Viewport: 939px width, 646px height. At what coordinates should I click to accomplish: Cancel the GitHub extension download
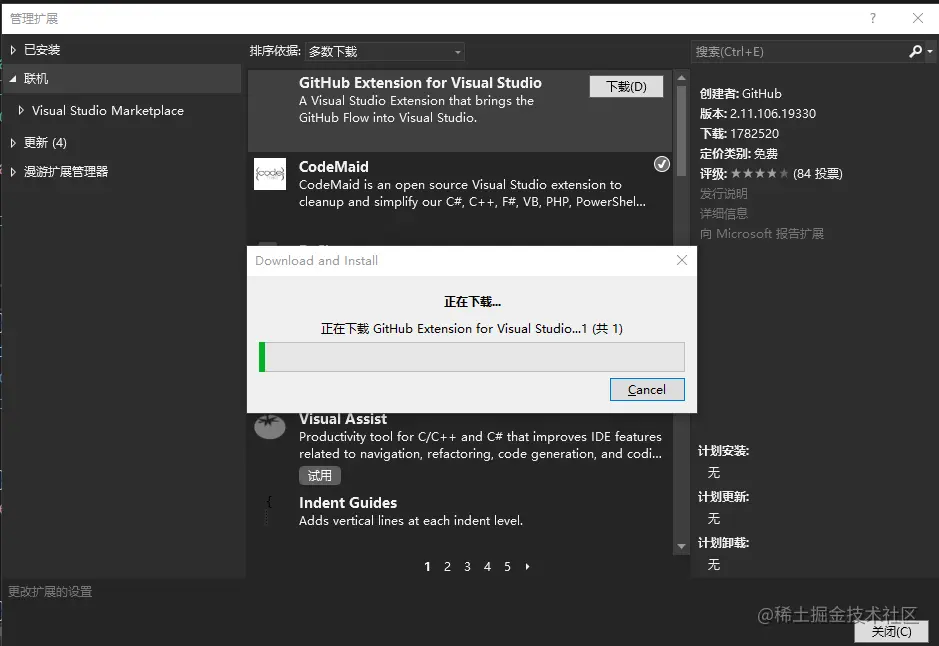[647, 390]
